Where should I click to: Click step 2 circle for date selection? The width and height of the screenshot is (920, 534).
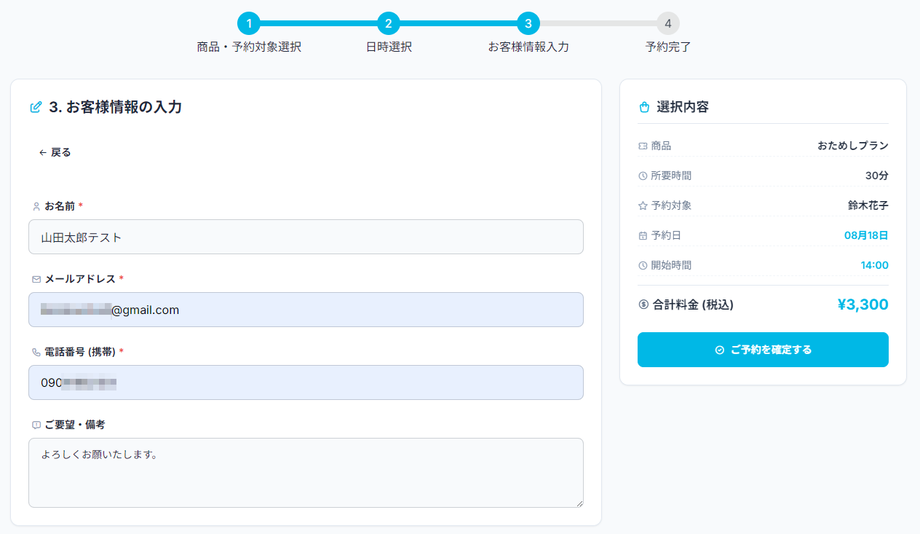point(388,23)
